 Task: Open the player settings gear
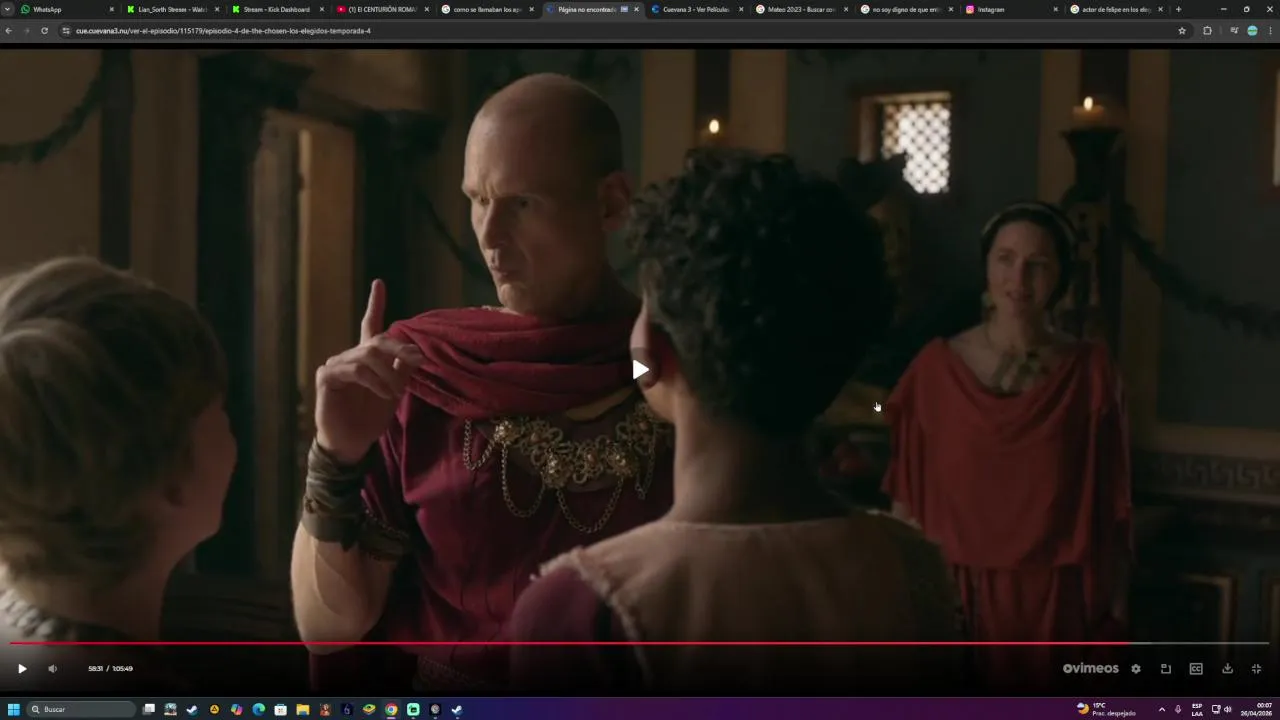(x=1136, y=669)
